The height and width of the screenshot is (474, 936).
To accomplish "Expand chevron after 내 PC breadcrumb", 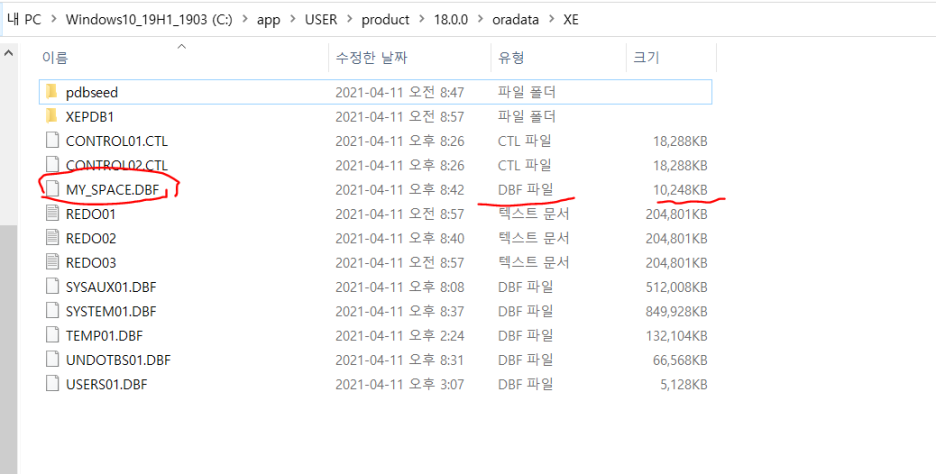I will click(x=54, y=19).
